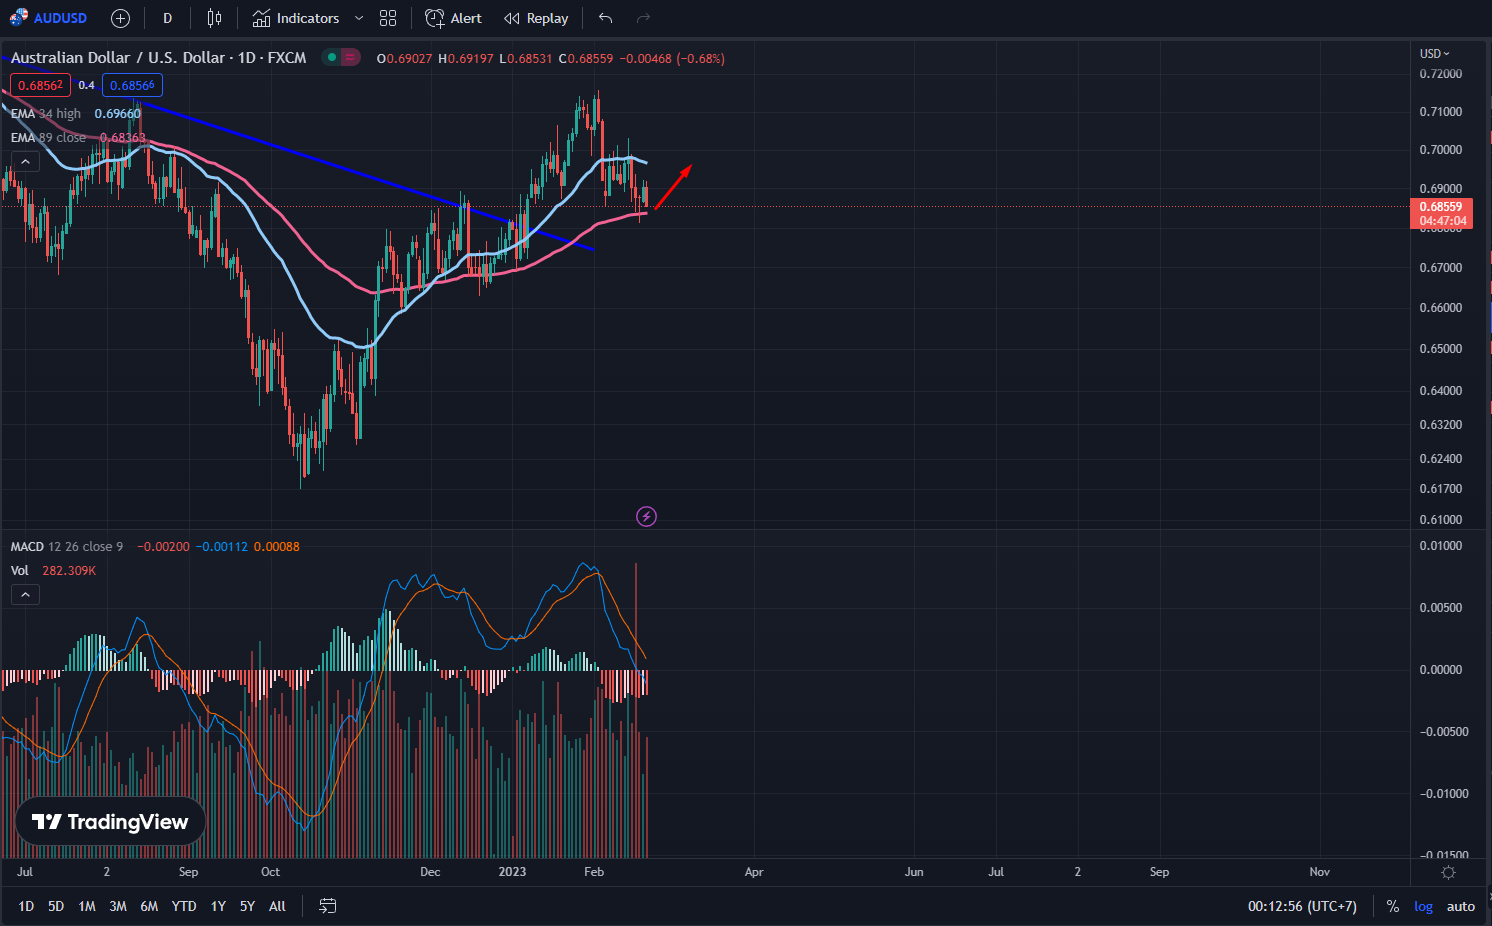1492x926 pixels.
Task: Click the blue buy price 0.68566 button
Action: point(132,85)
